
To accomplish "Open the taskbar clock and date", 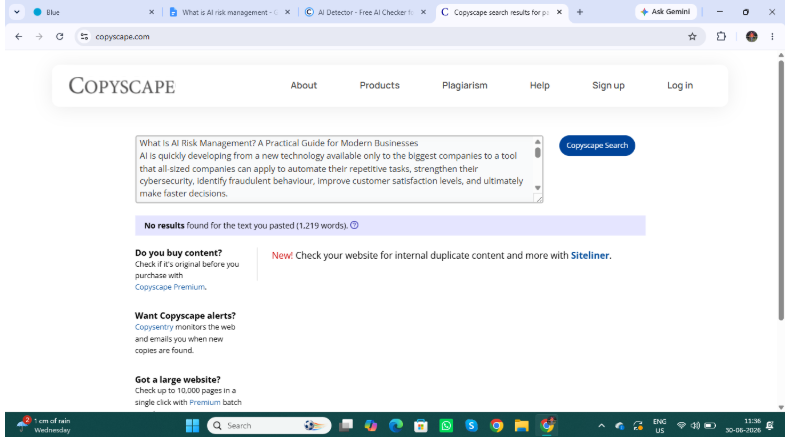I will 743,425.
